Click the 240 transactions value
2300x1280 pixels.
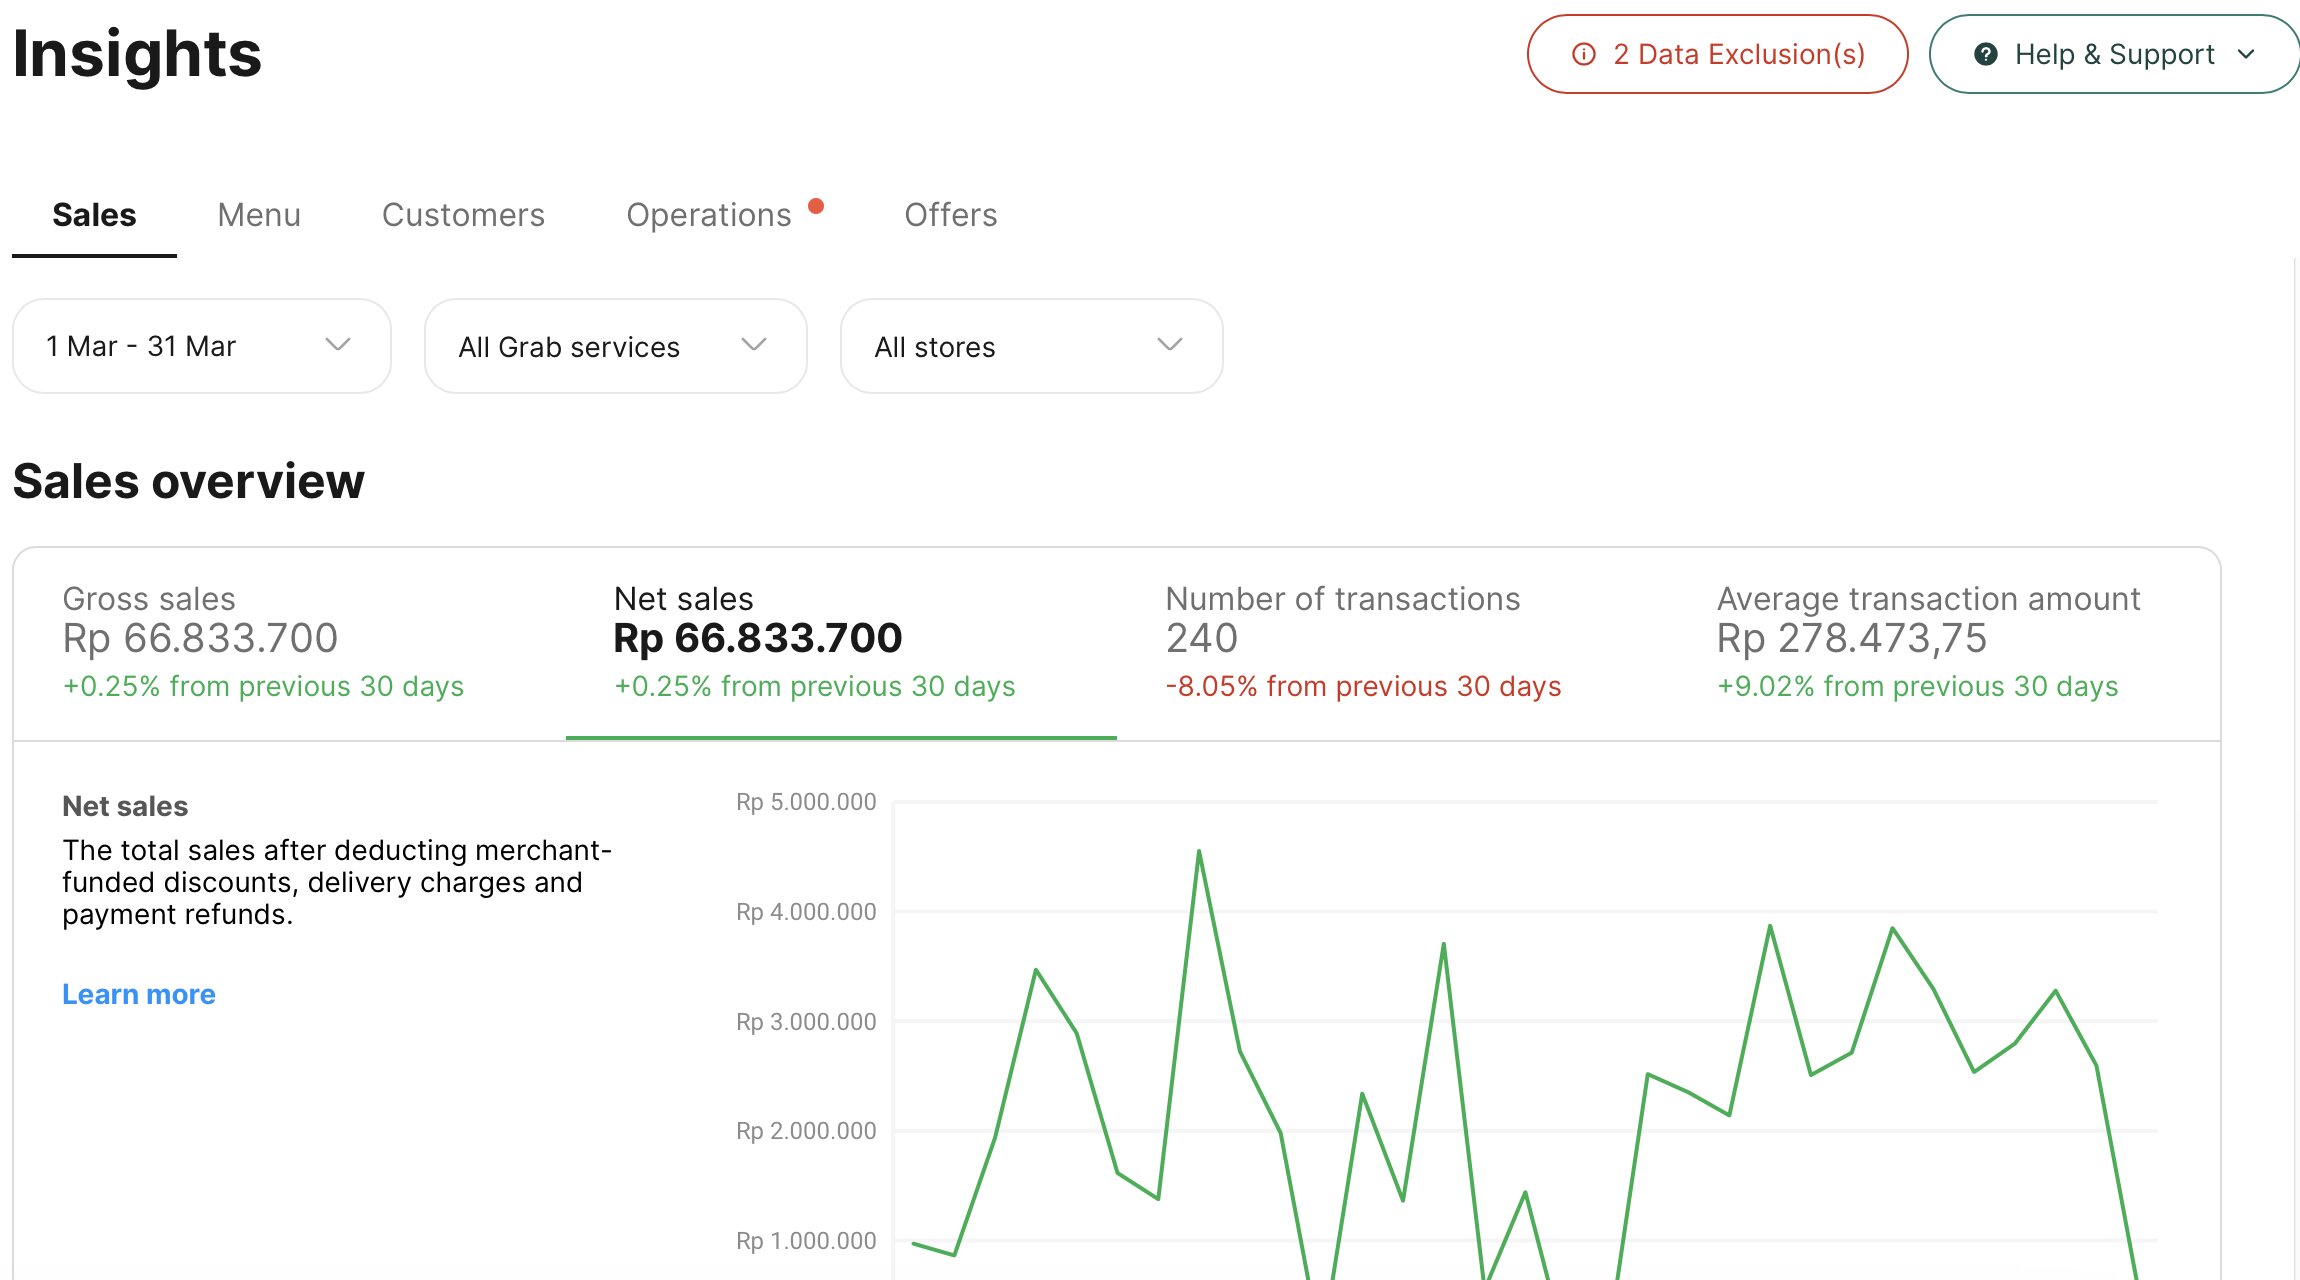(x=1202, y=638)
